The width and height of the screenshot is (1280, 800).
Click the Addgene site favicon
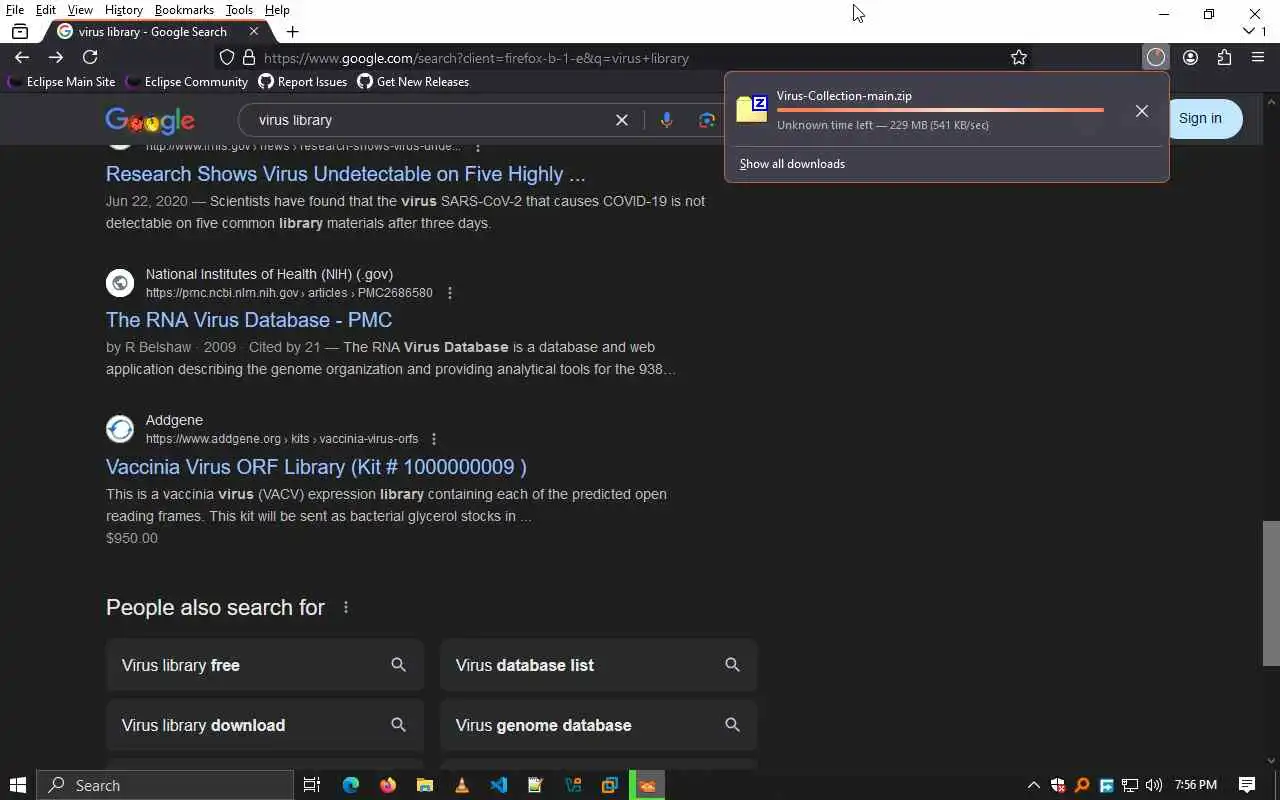120,429
